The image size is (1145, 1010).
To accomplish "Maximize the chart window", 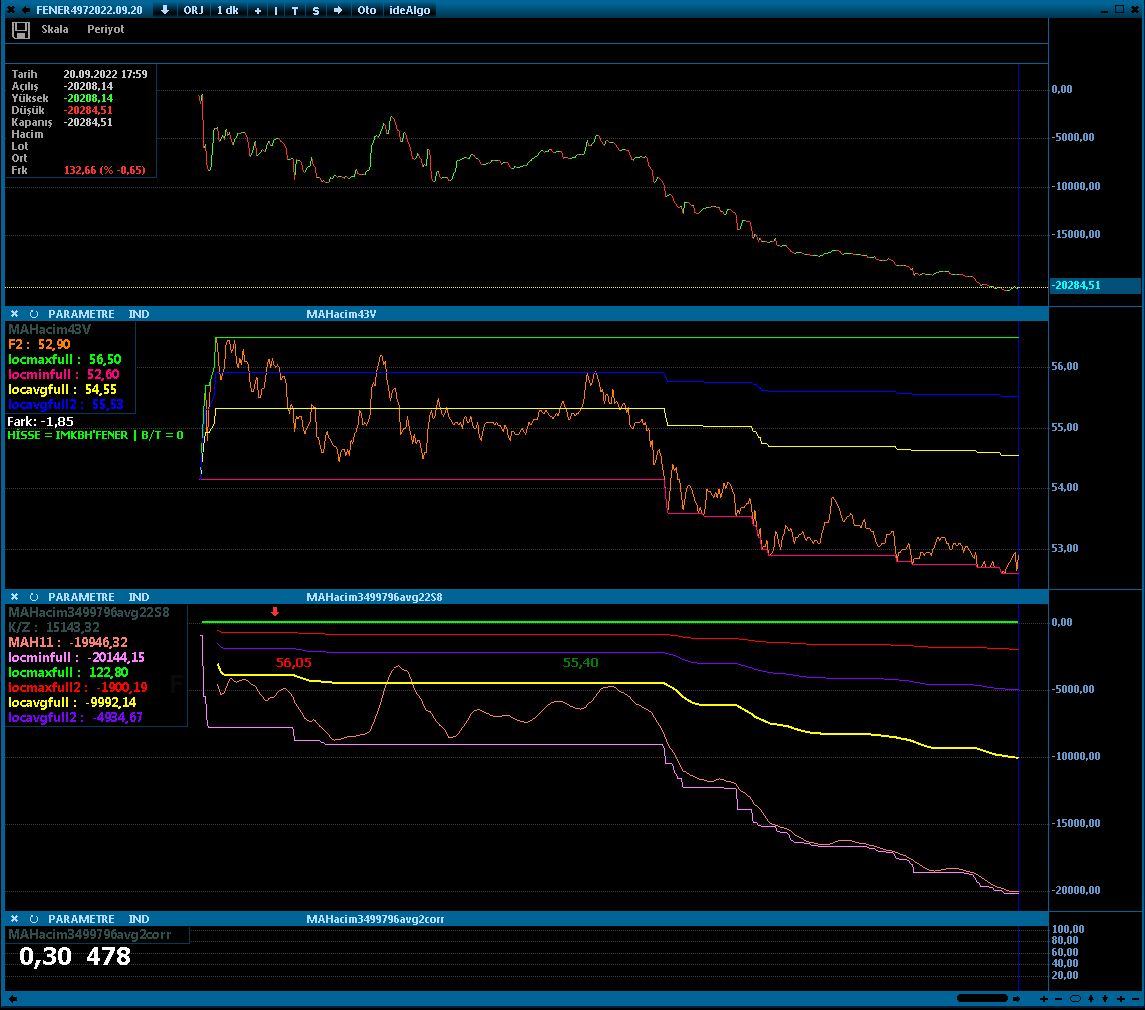I will 1119,9.
